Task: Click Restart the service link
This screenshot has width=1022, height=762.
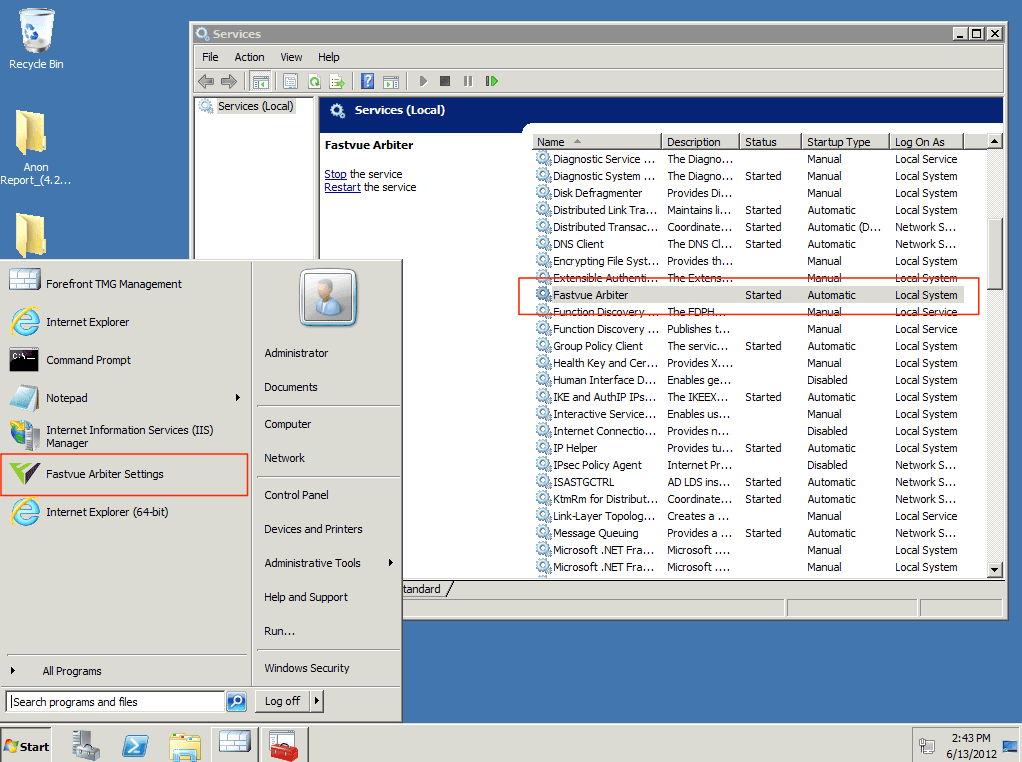Action: coord(342,187)
